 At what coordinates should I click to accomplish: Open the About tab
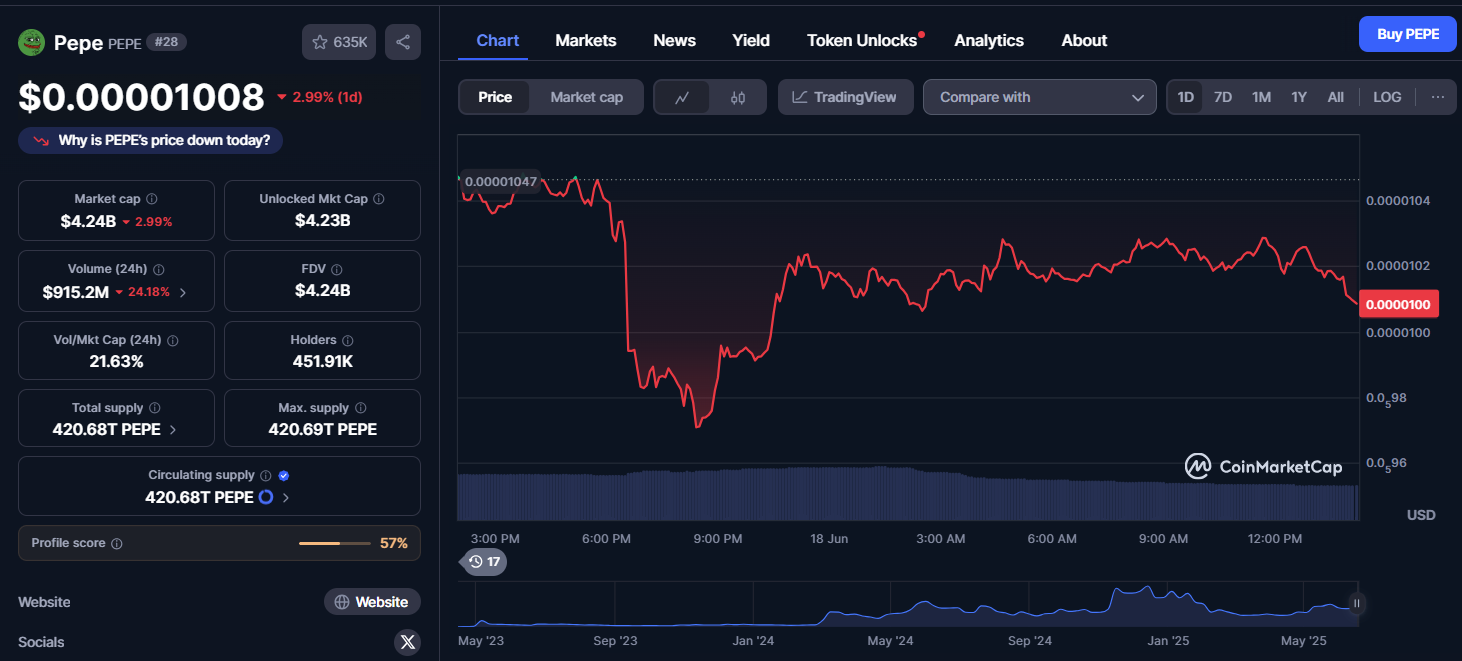point(1084,40)
